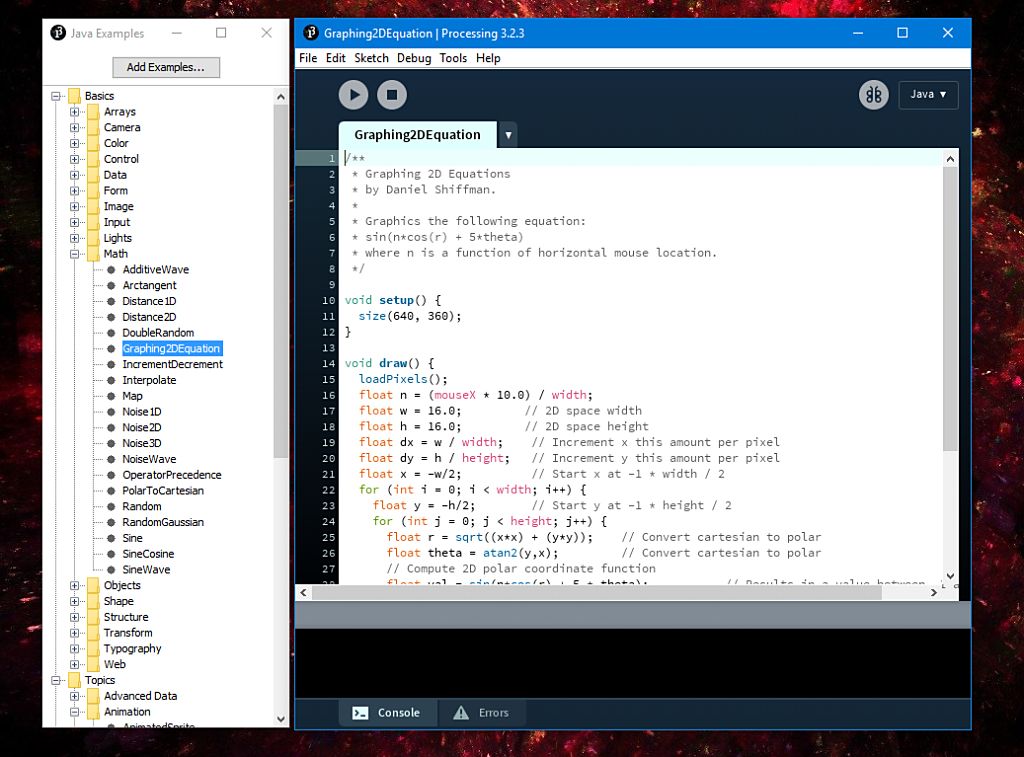The height and width of the screenshot is (757, 1024).
Task: Select the Arctangent example
Action: pyautogui.click(x=149, y=285)
